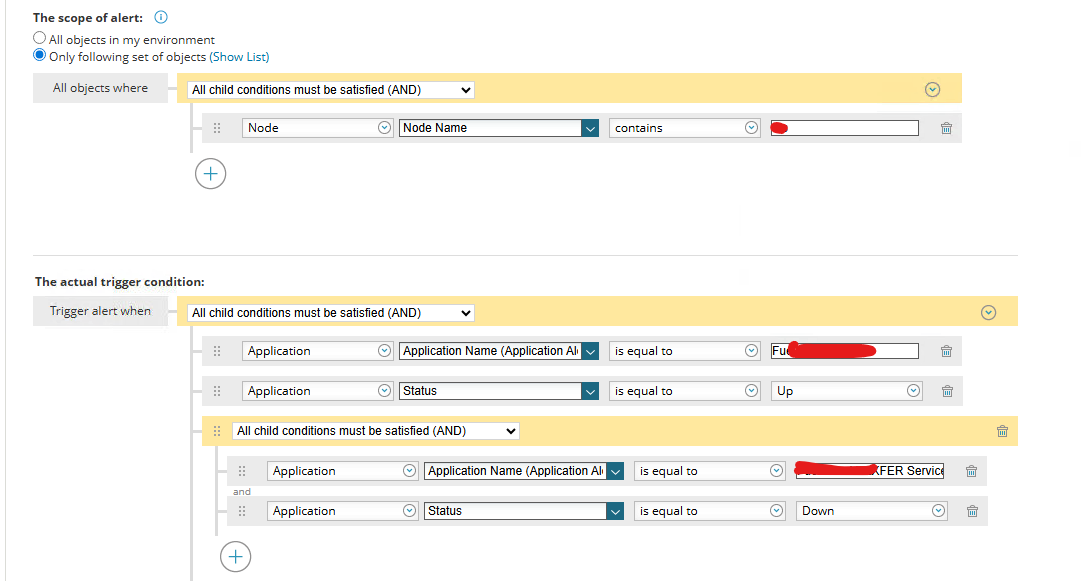
Task: Grab drag handle of Node Name row
Action: coord(217,128)
